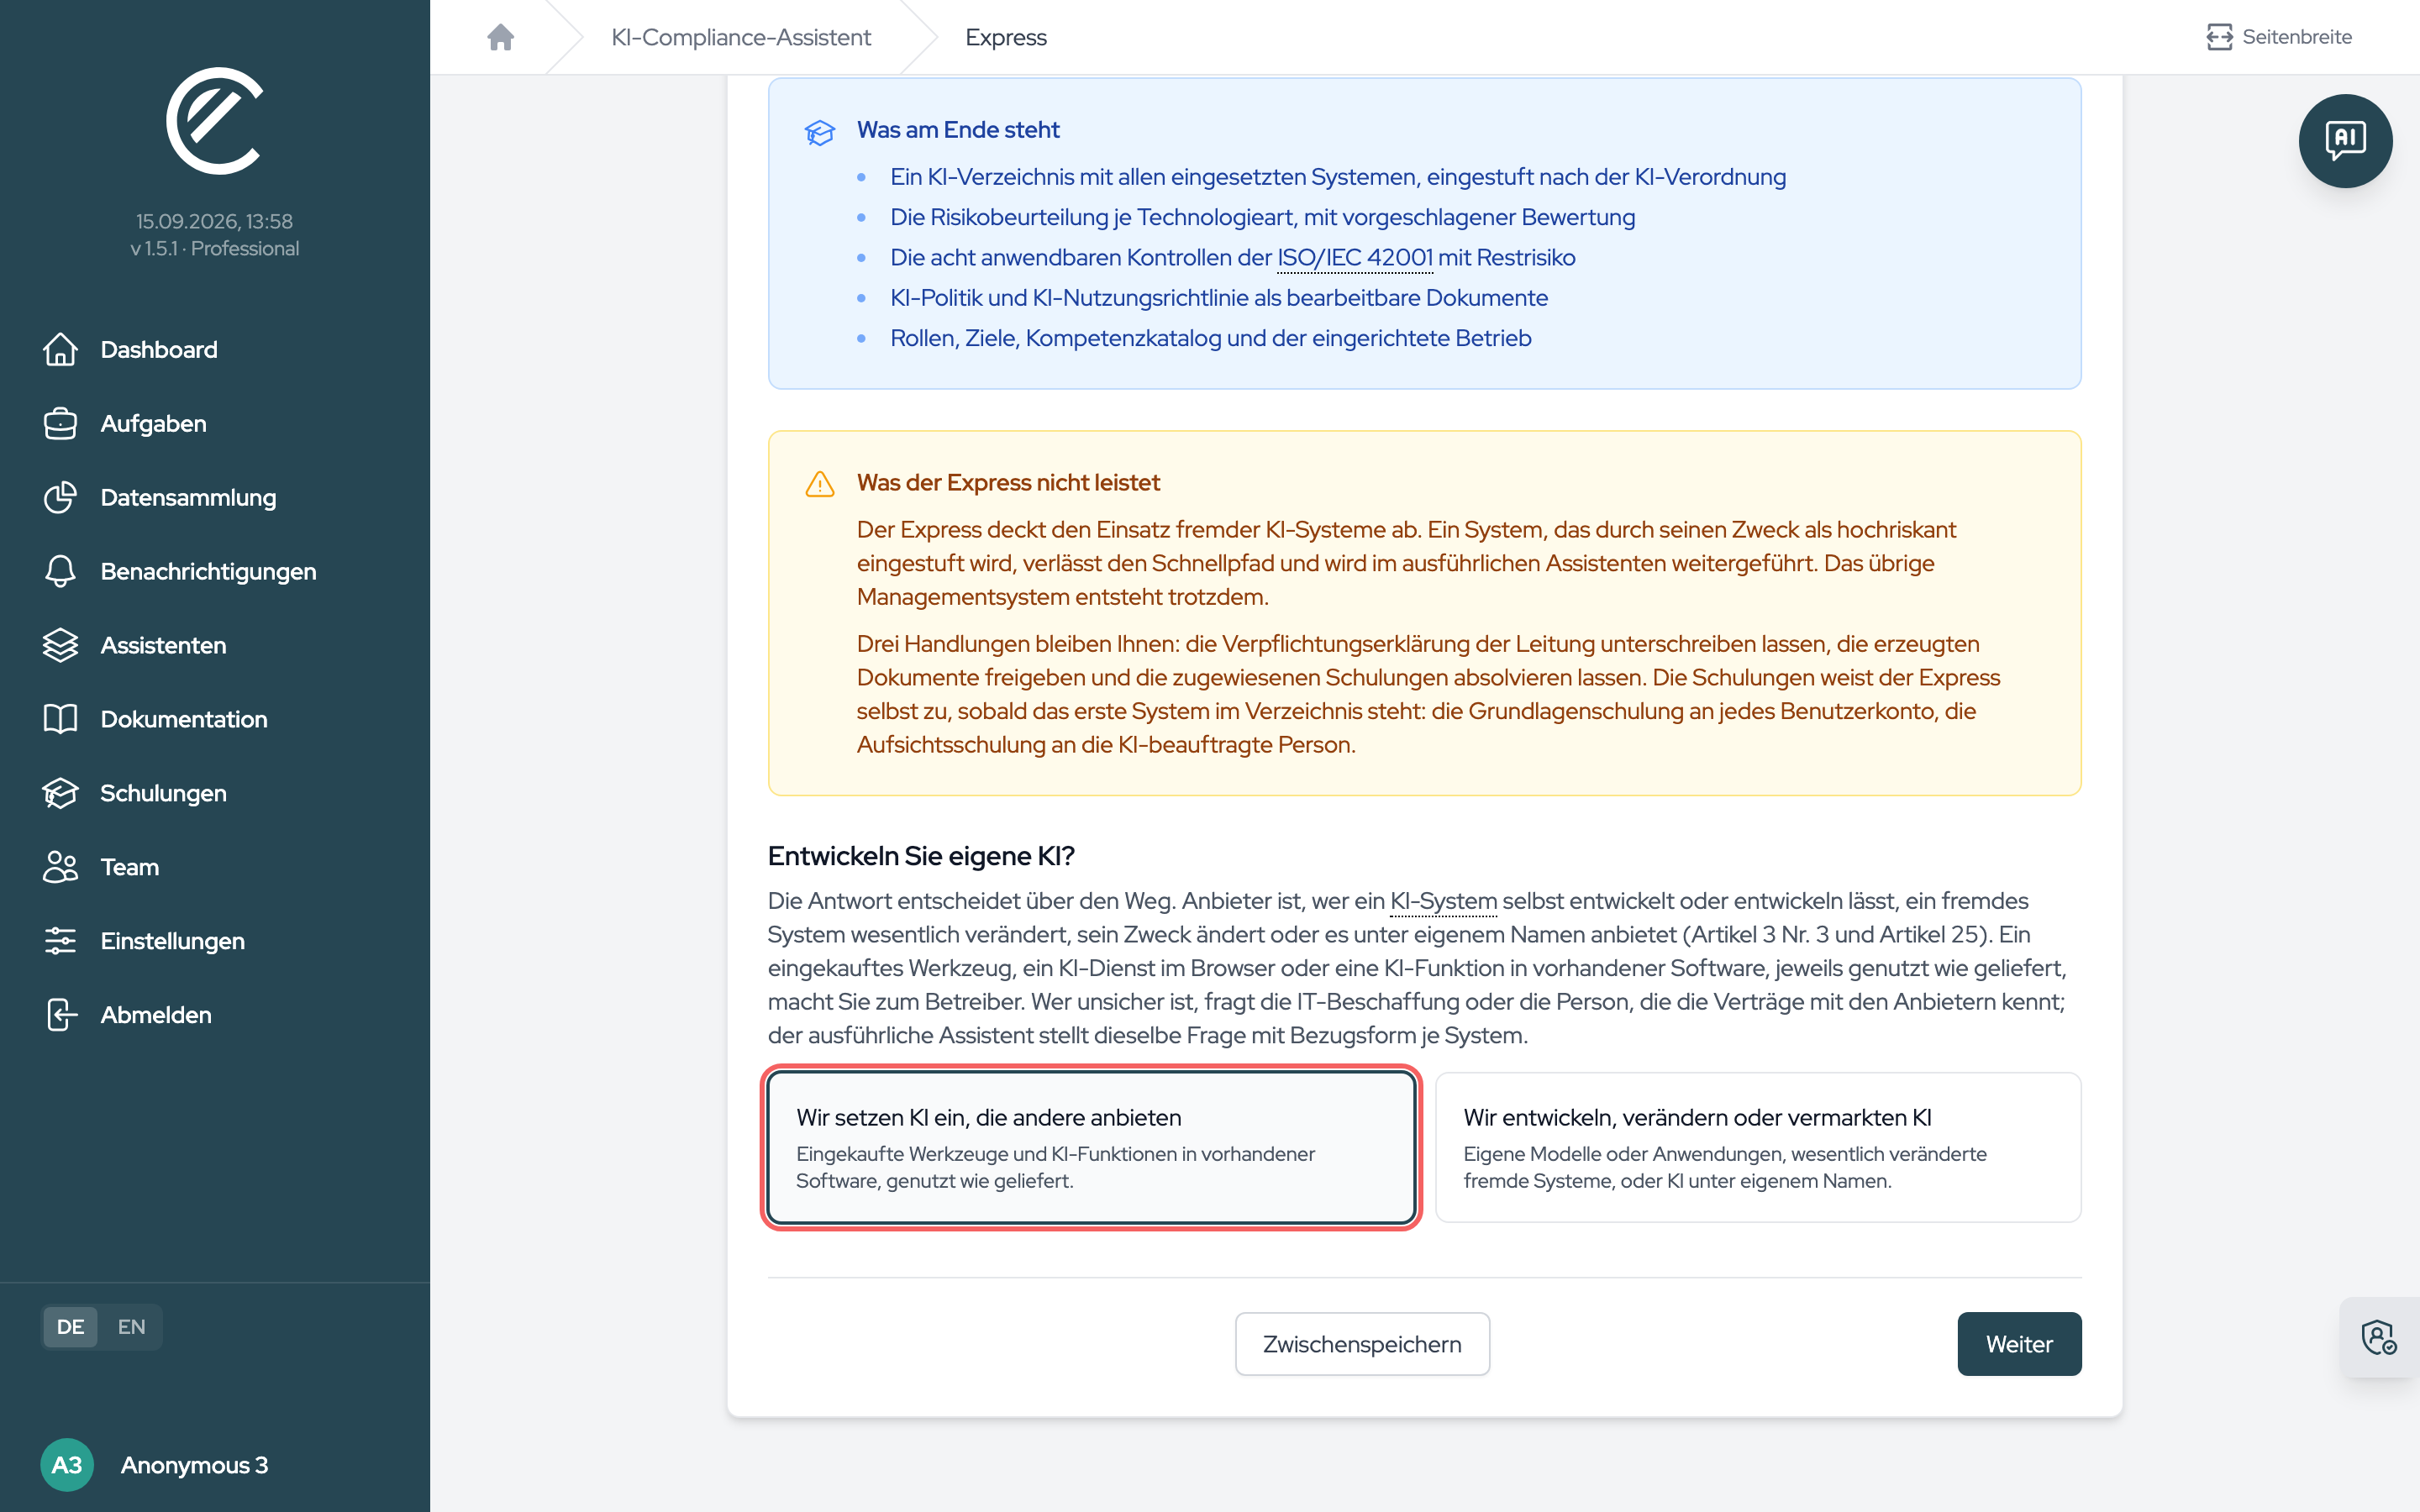The width and height of the screenshot is (2420, 1512).
Task: Click the 'Was am Ende steht' heading
Action: point(957,130)
